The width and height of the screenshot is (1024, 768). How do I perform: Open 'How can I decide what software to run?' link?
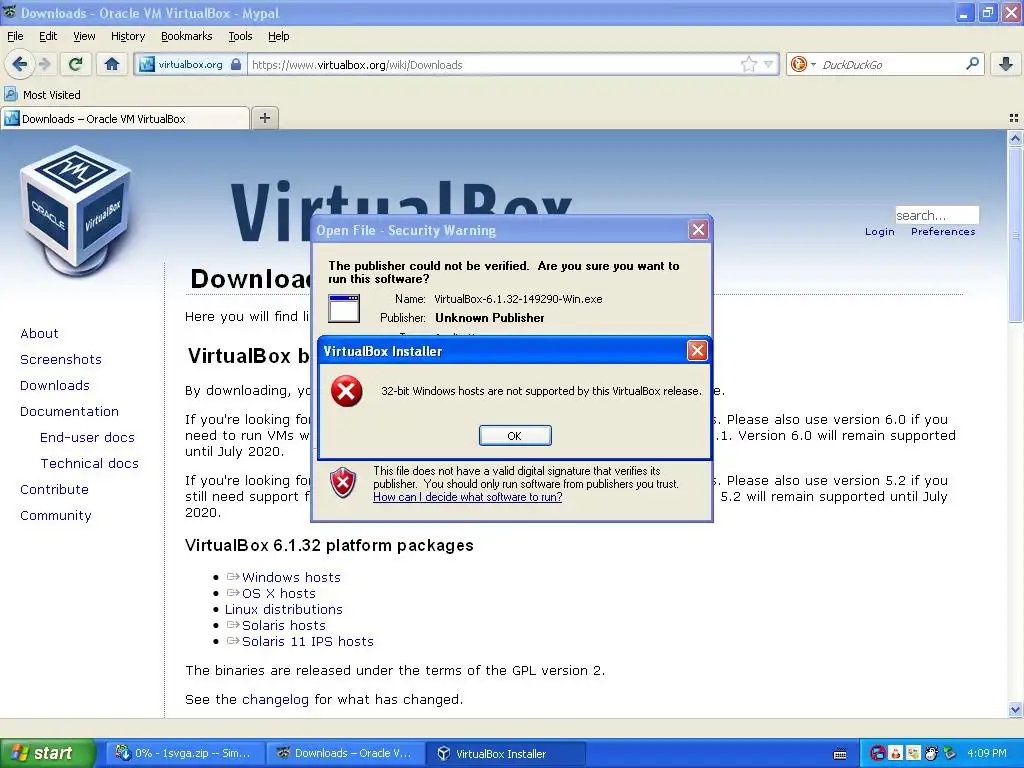point(468,497)
